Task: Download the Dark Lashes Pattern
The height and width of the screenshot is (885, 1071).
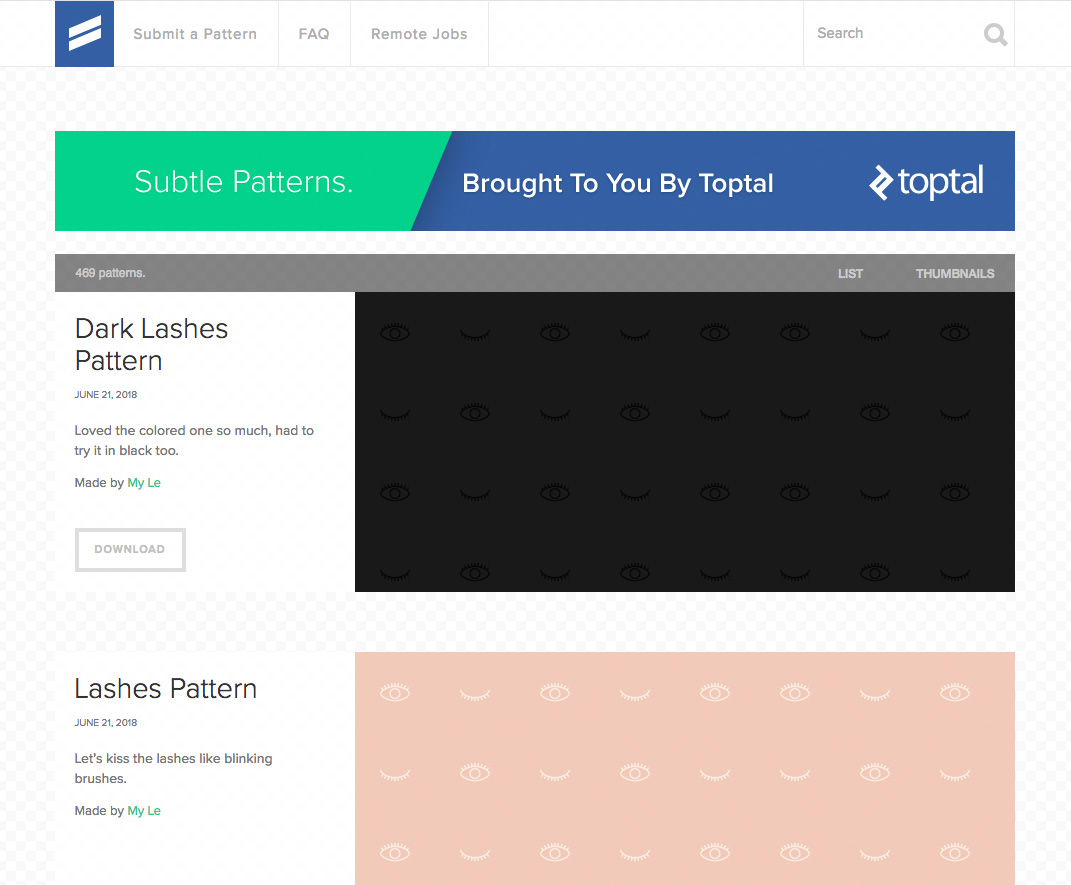Action: (130, 549)
